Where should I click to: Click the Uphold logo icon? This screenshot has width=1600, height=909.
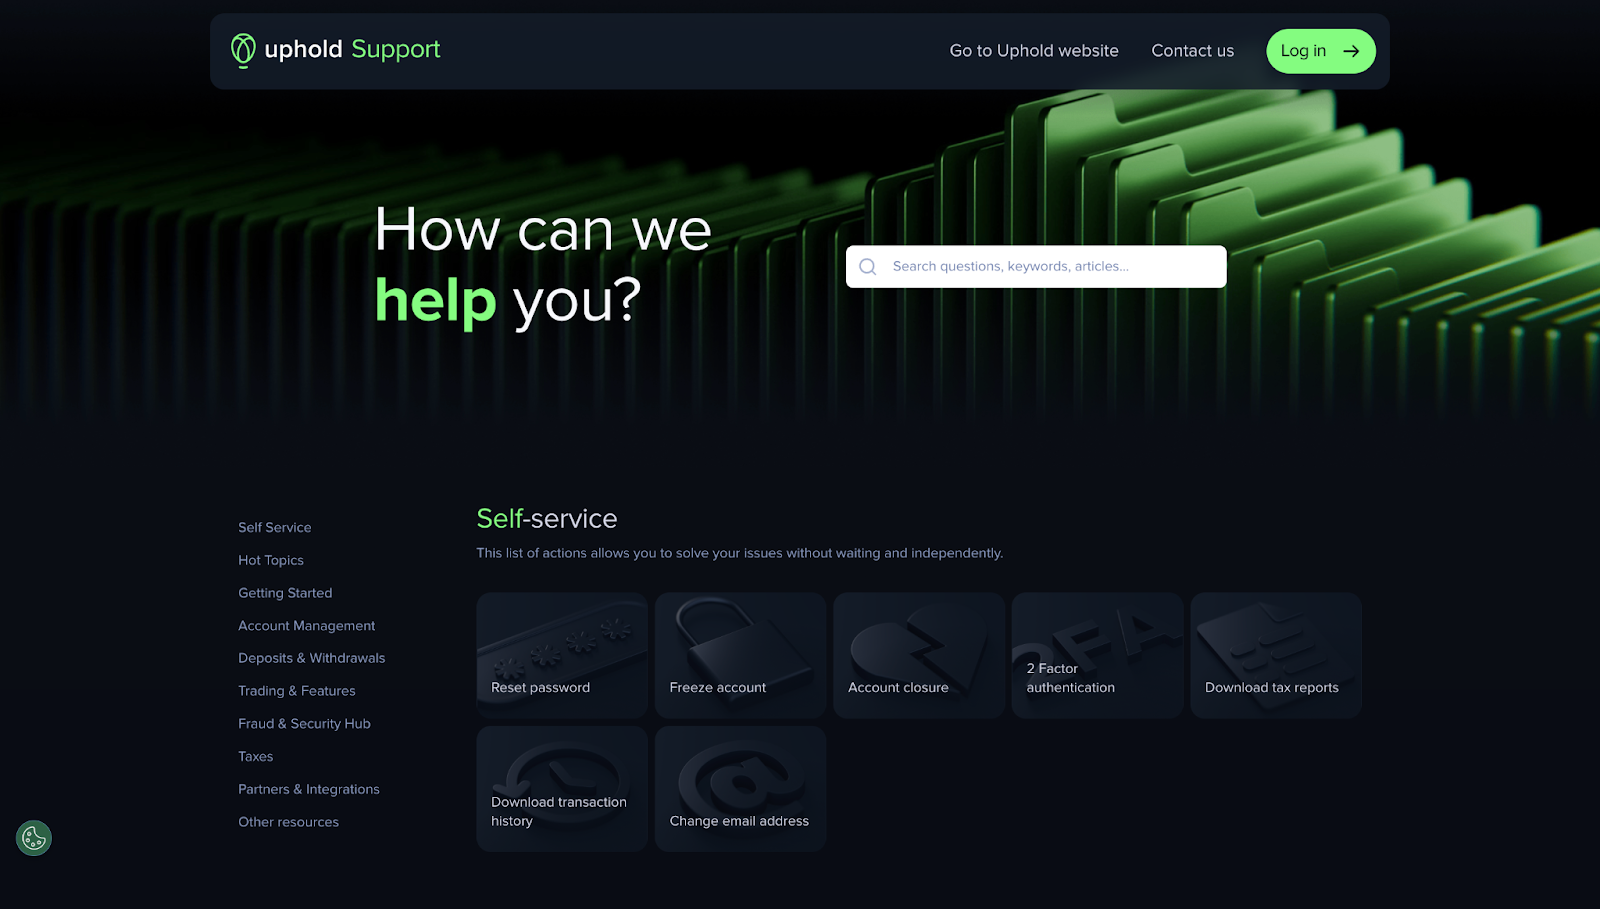pyautogui.click(x=243, y=50)
